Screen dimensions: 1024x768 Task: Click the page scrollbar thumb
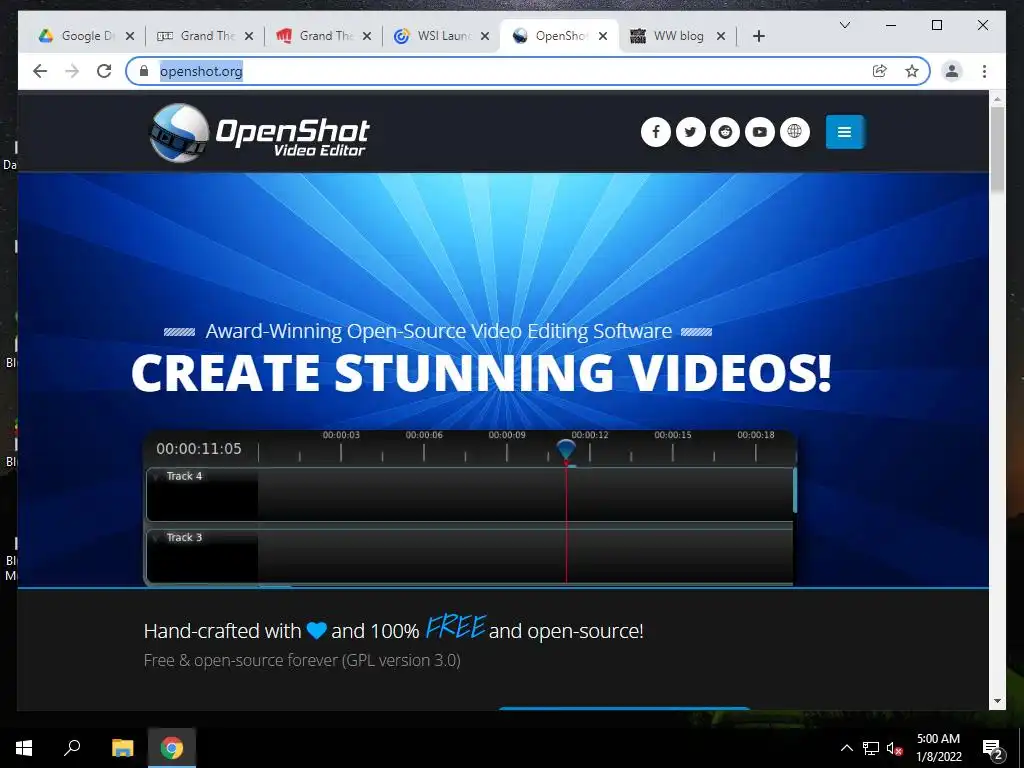[997, 149]
